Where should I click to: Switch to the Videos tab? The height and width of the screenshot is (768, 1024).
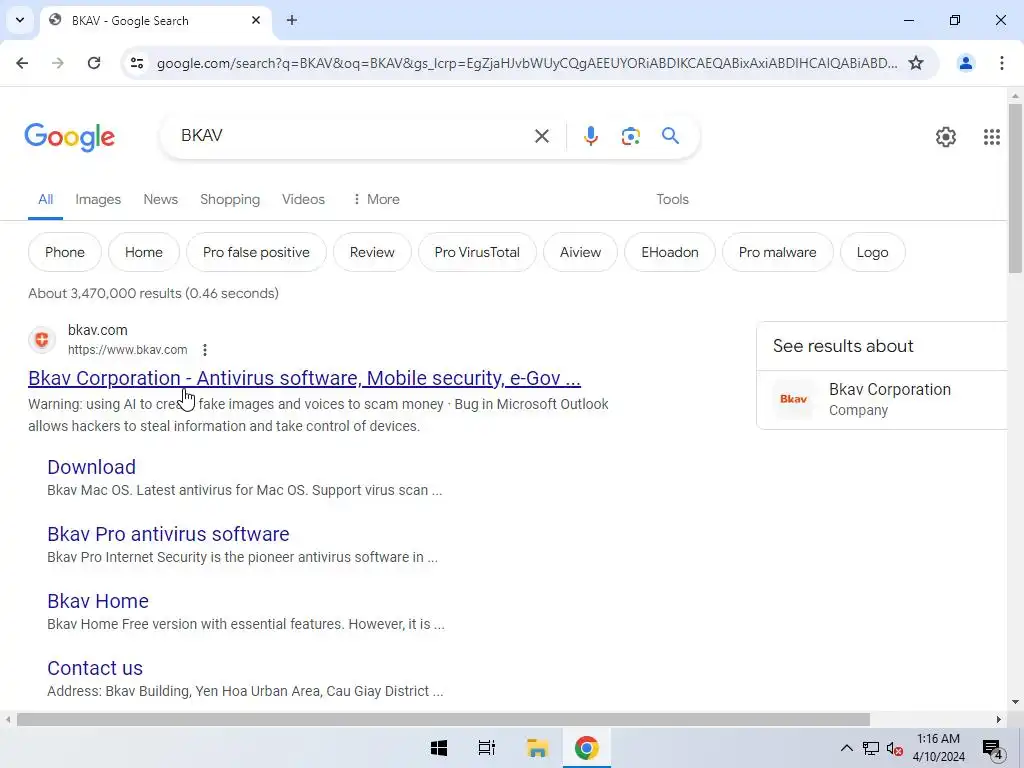303,199
